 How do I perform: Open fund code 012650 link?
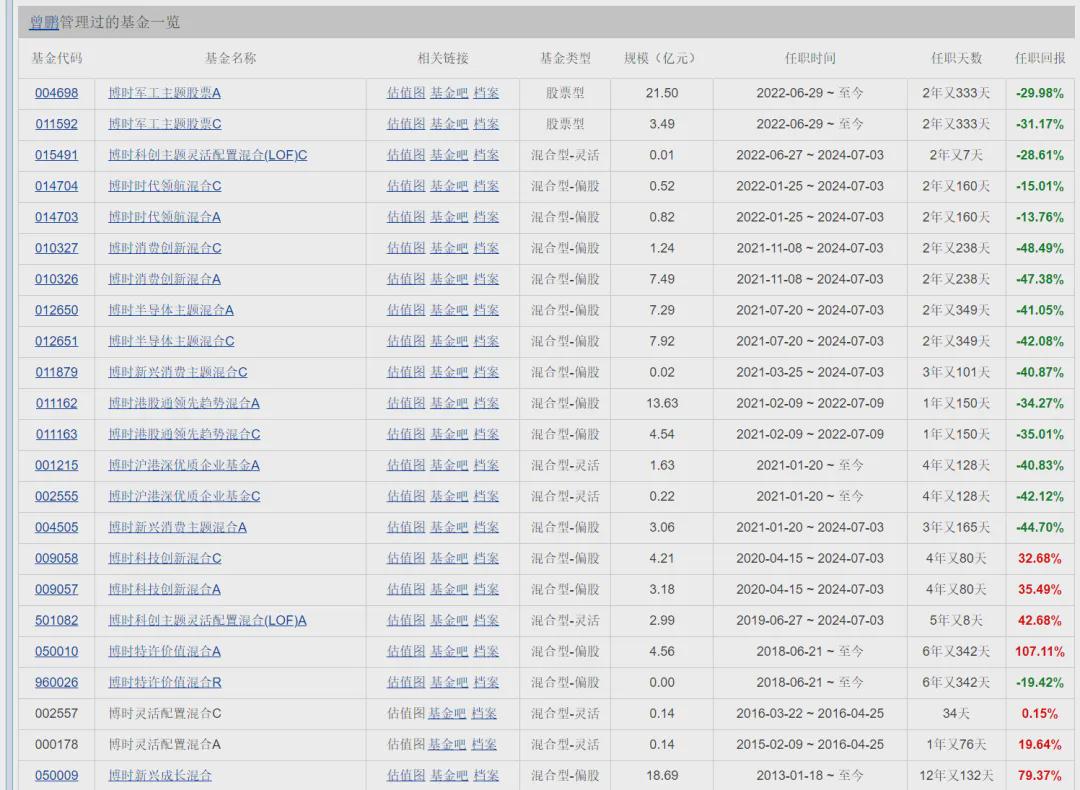point(56,310)
